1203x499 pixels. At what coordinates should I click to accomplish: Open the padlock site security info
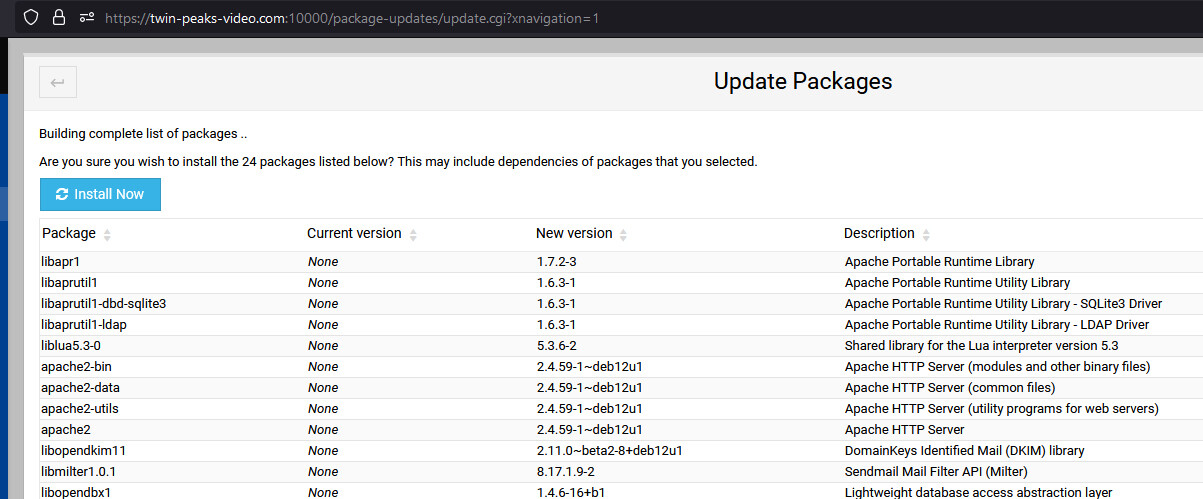[59, 18]
